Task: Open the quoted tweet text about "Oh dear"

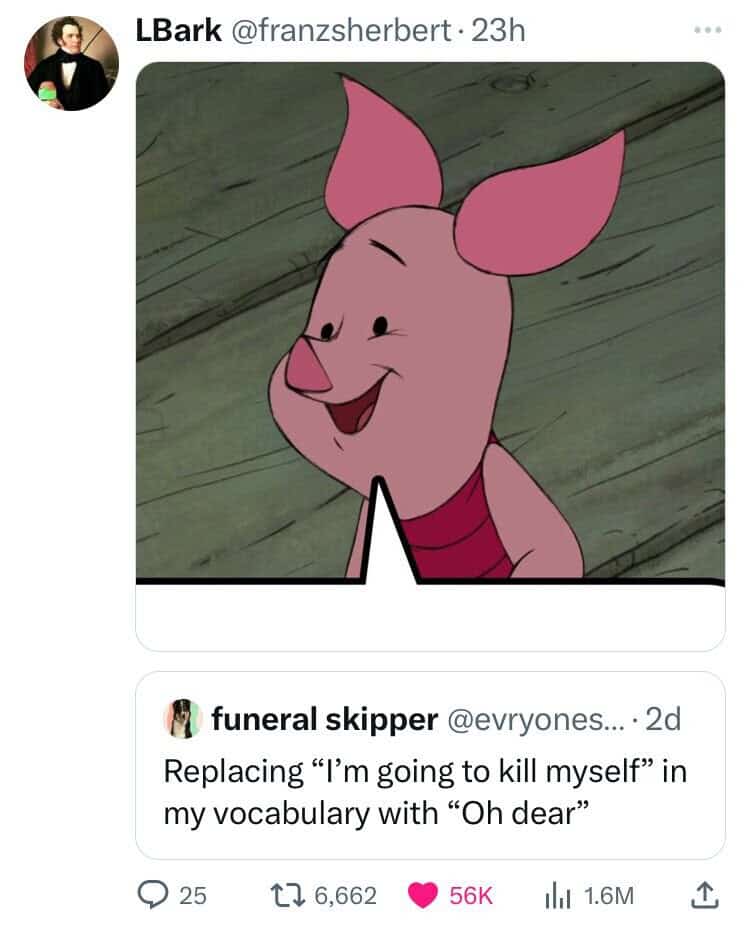Action: (x=425, y=792)
